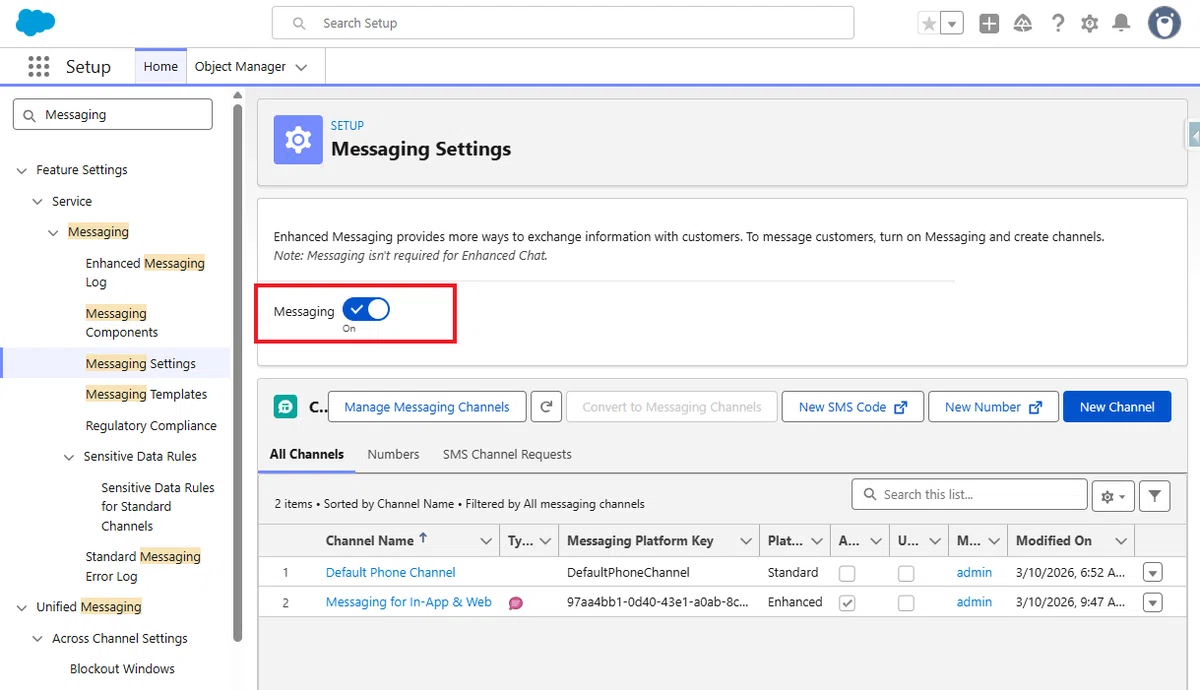
Task: Open the notifications bell
Action: (1122, 23)
